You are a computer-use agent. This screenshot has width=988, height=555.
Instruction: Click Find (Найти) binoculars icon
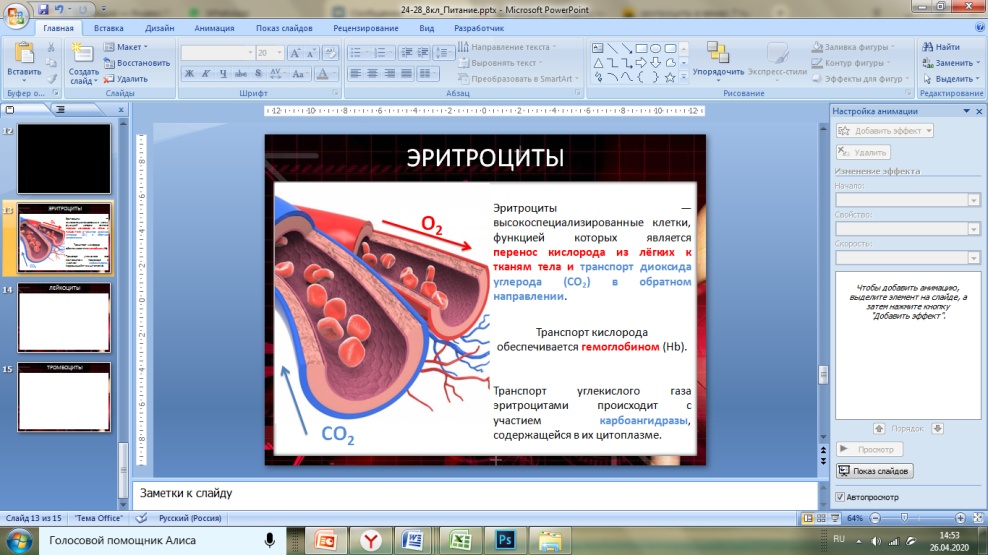click(x=929, y=47)
